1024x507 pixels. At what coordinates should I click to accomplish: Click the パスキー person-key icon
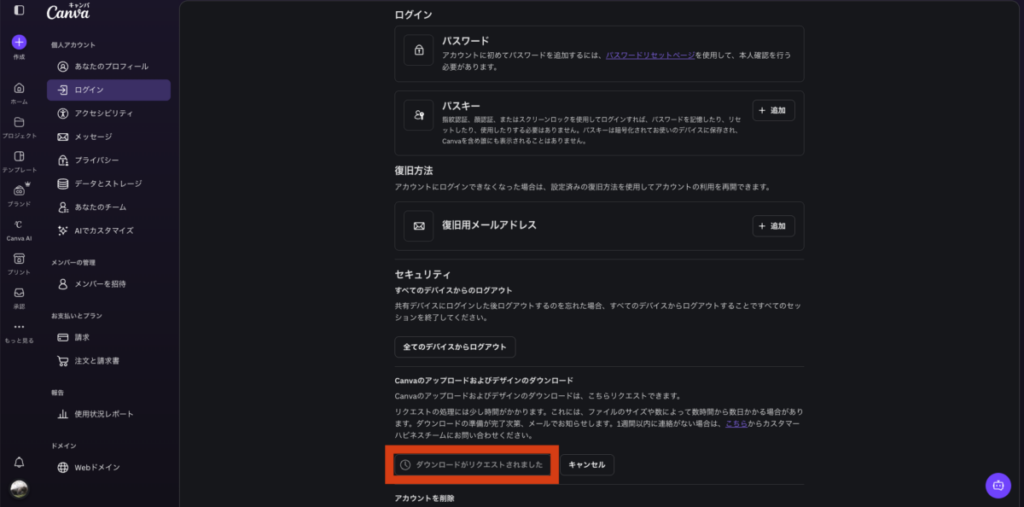(419, 116)
